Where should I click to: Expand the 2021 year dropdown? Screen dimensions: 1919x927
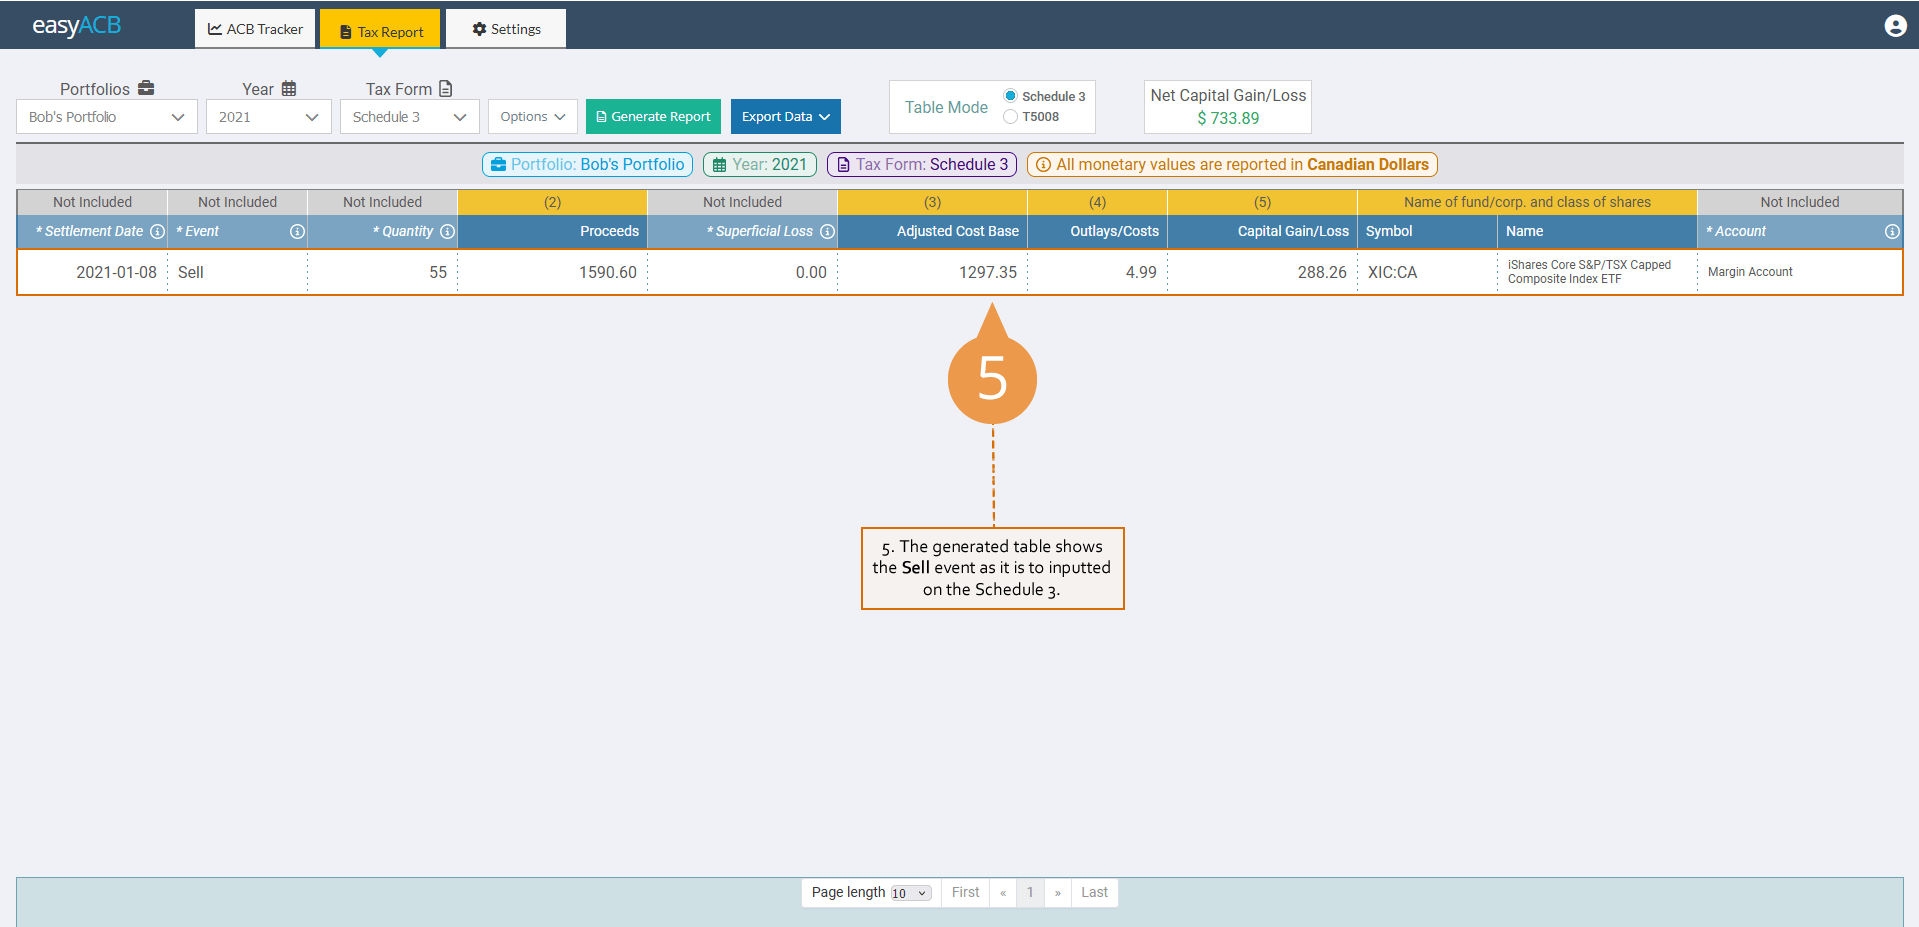point(268,117)
